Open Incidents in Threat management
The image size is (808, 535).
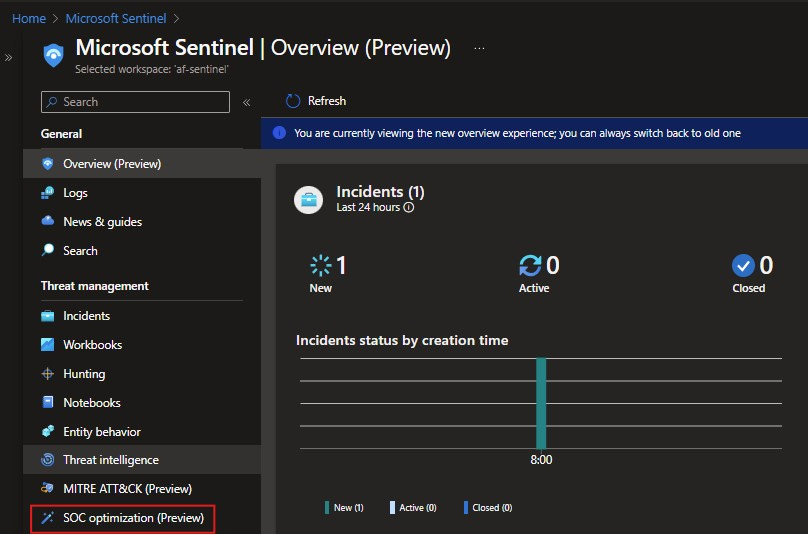142,316
